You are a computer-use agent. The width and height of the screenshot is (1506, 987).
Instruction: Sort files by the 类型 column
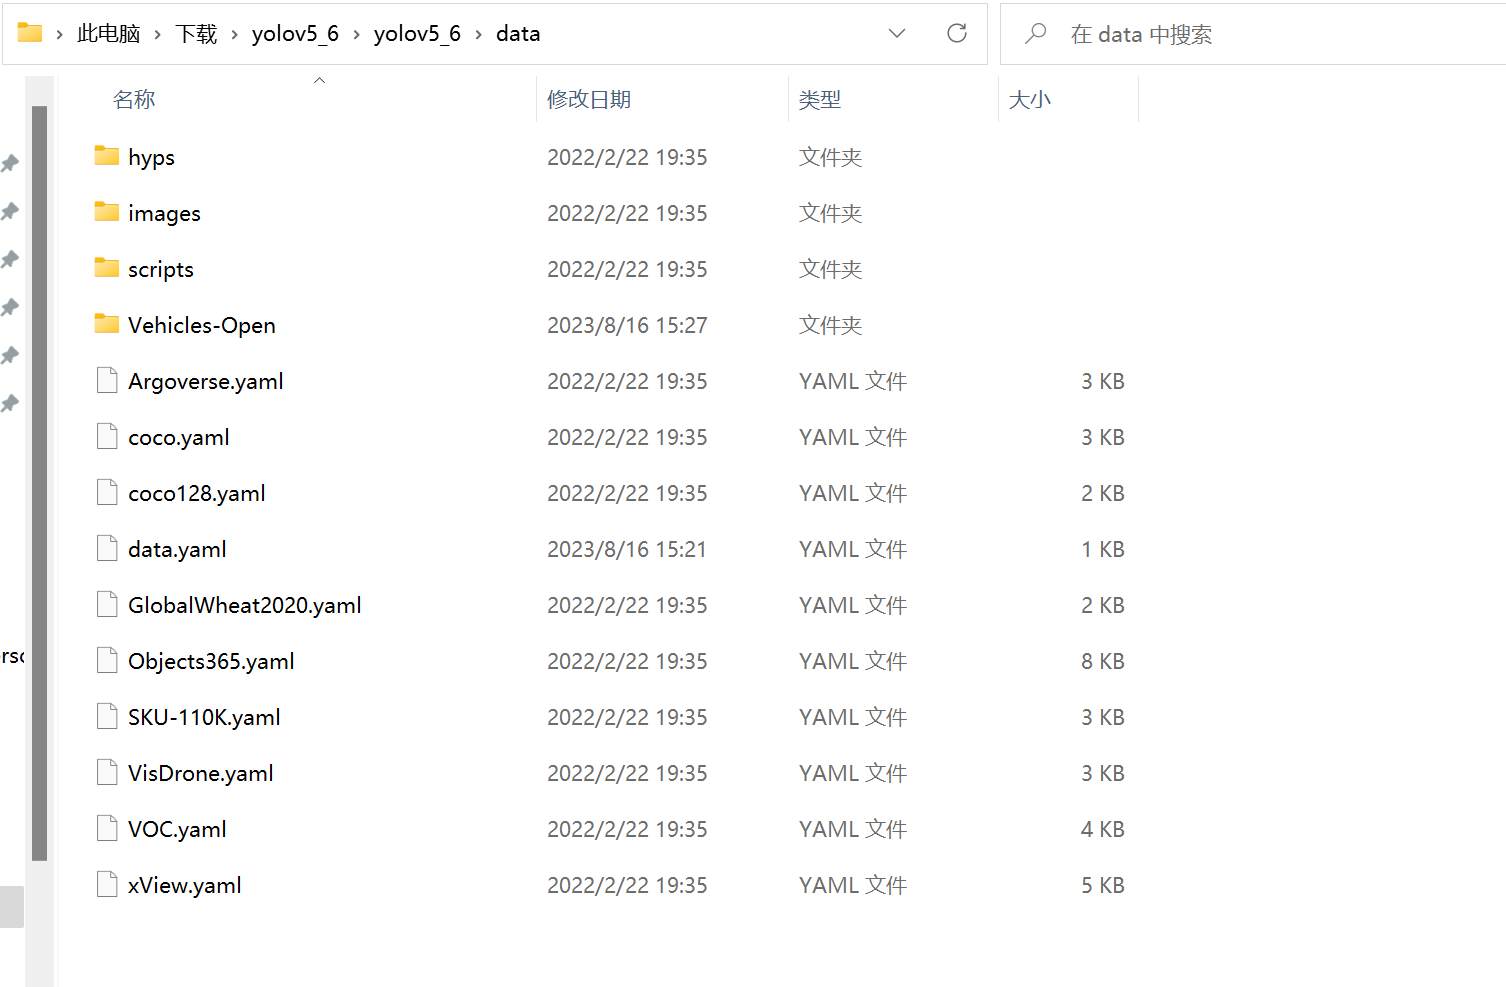[820, 99]
